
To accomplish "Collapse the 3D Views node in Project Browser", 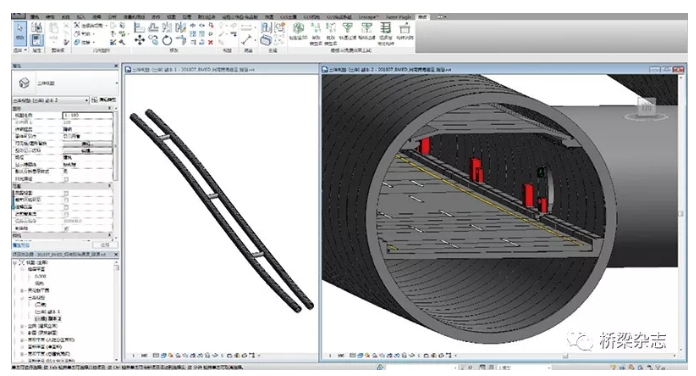I will [x=22, y=297].
